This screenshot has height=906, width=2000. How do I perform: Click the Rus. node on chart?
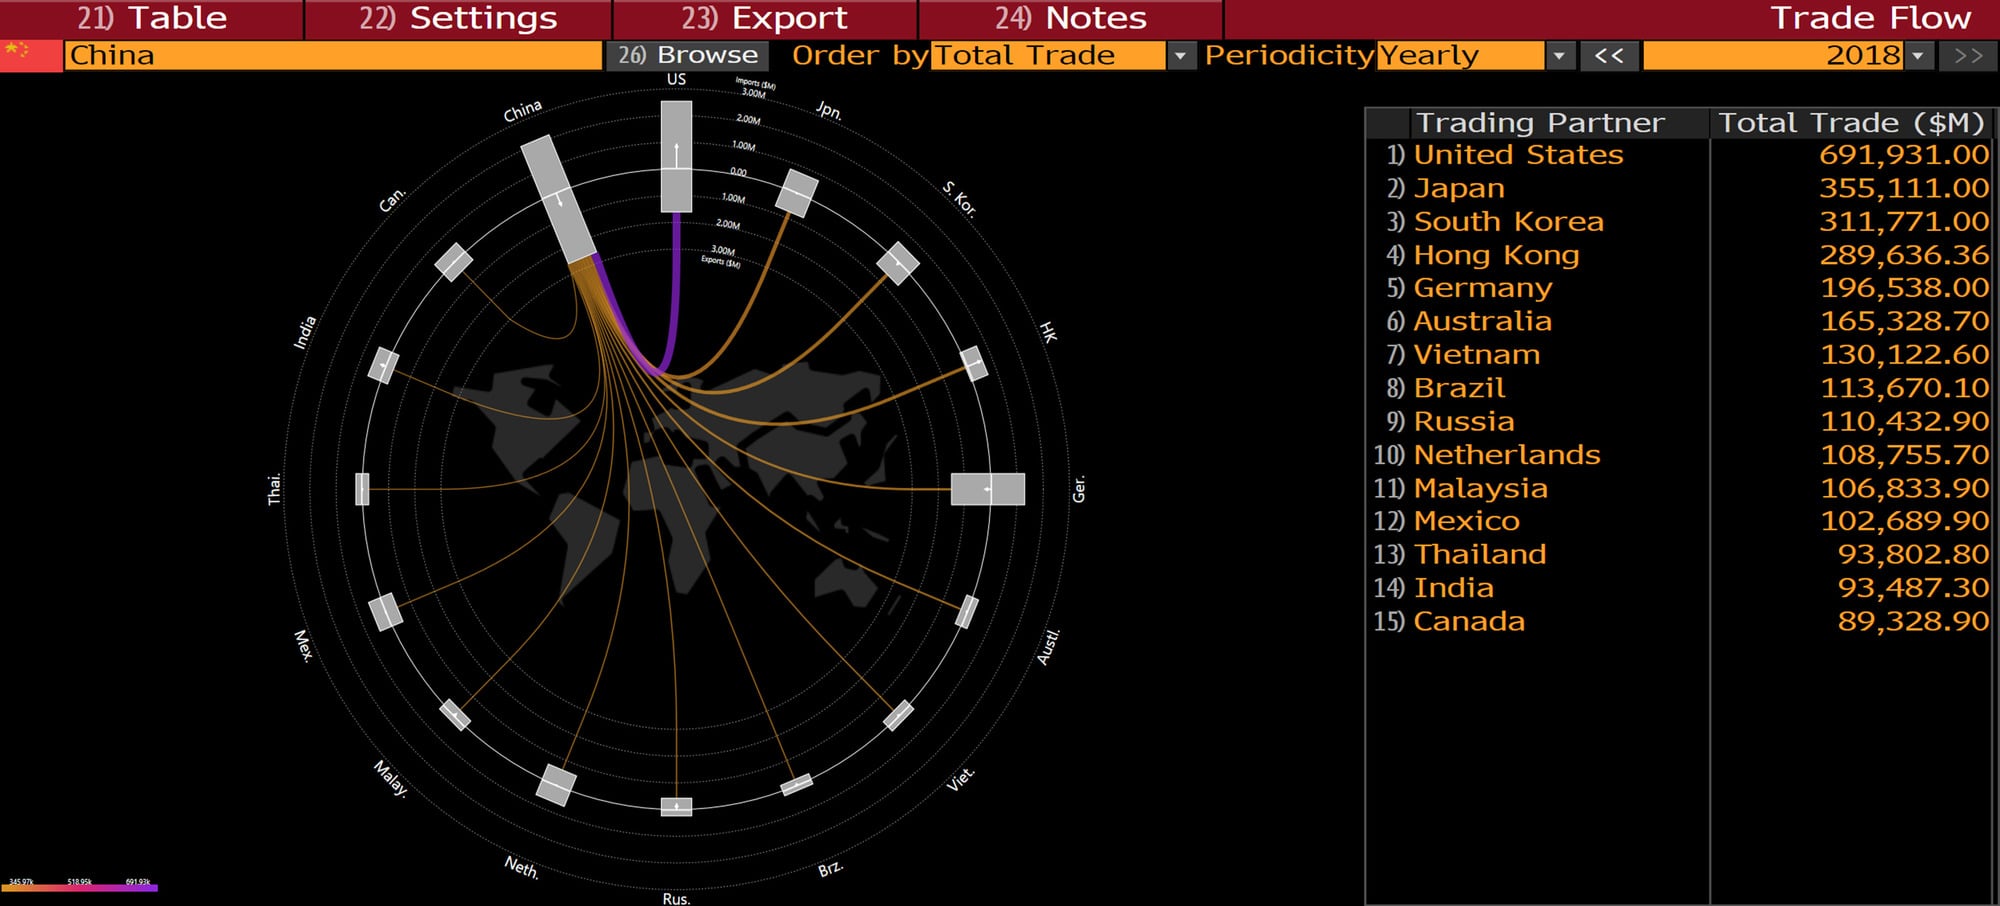[676, 806]
